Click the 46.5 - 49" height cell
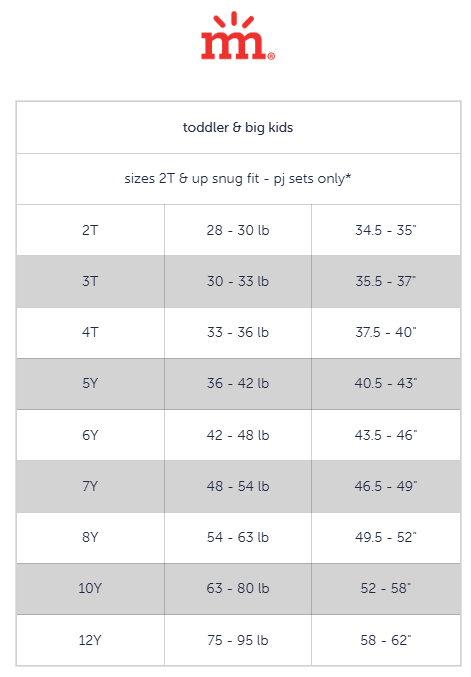The width and height of the screenshot is (471, 677). point(386,486)
